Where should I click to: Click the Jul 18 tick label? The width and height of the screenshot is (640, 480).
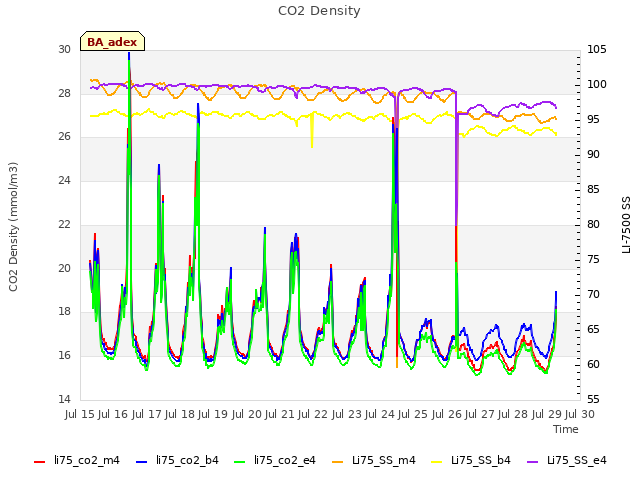(180, 414)
